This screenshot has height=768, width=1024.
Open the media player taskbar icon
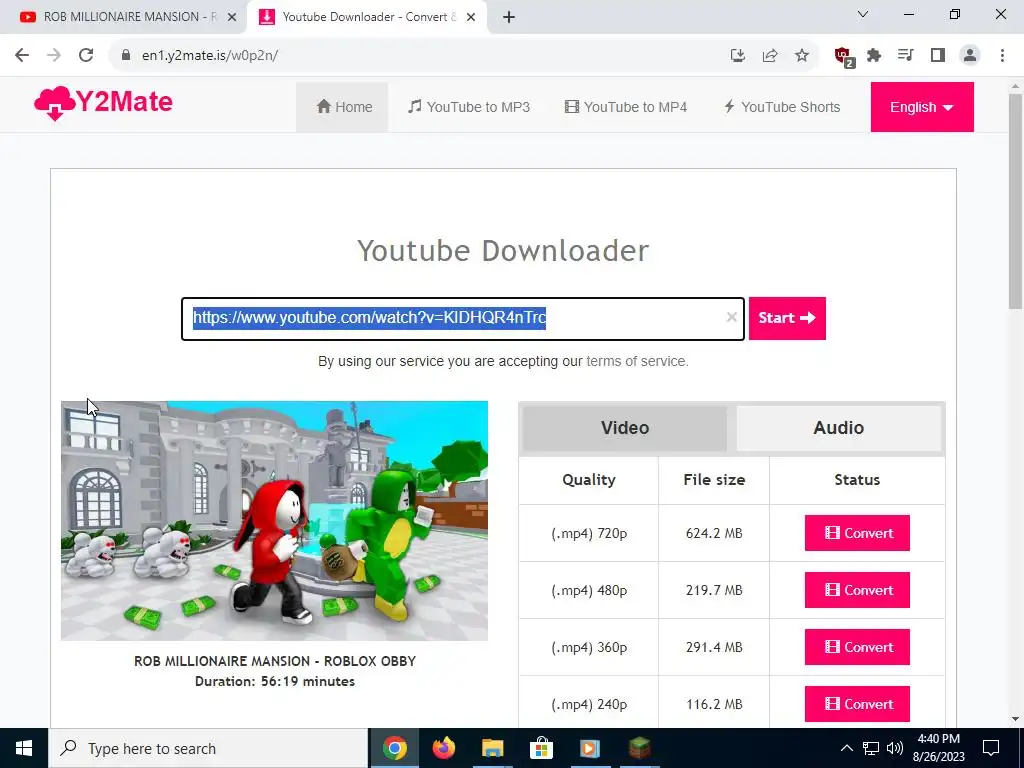tap(590, 748)
